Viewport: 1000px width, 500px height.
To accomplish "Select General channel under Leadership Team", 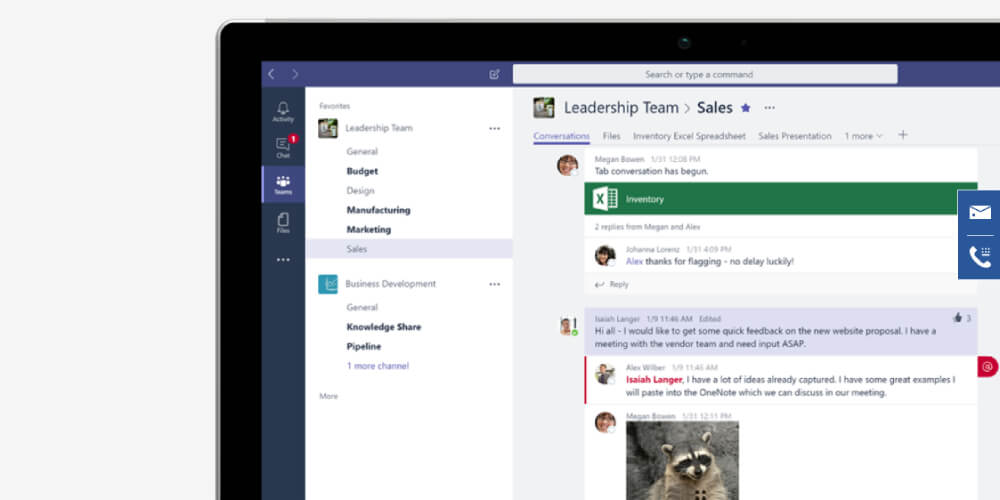I will click(x=362, y=152).
